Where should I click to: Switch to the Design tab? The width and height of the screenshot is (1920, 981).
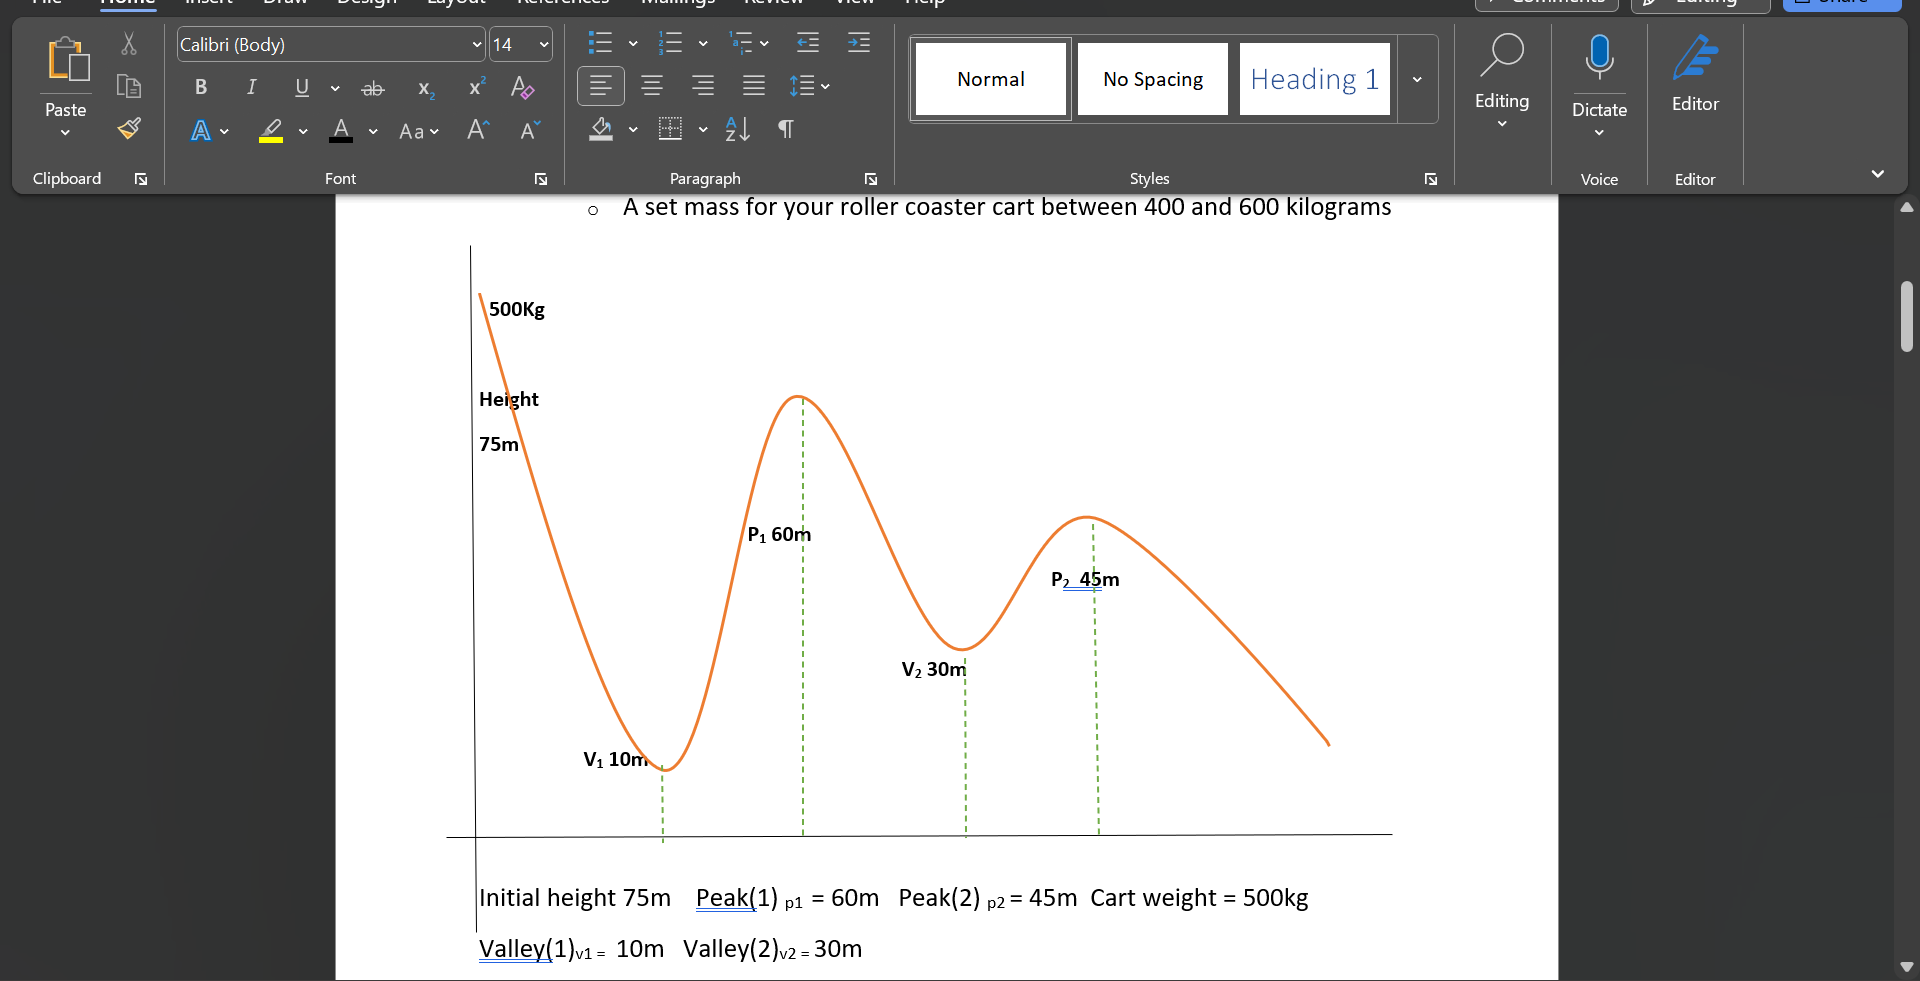coord(366,3)
